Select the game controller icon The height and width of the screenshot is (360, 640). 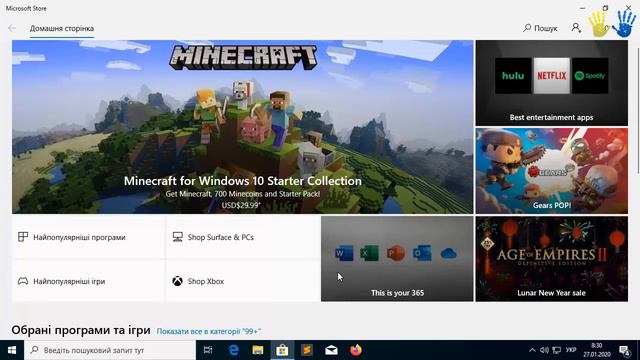click(23, 281)
